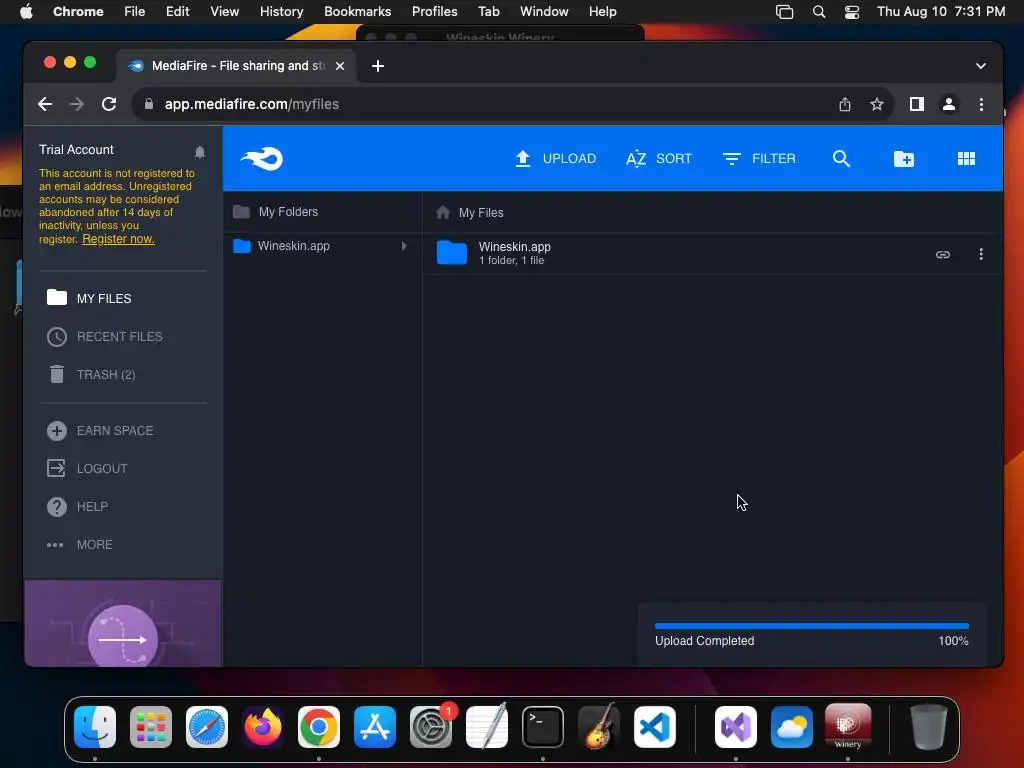Screen dimensions: 1024x768
Task: Click the site lock icon
Action: 149,104
